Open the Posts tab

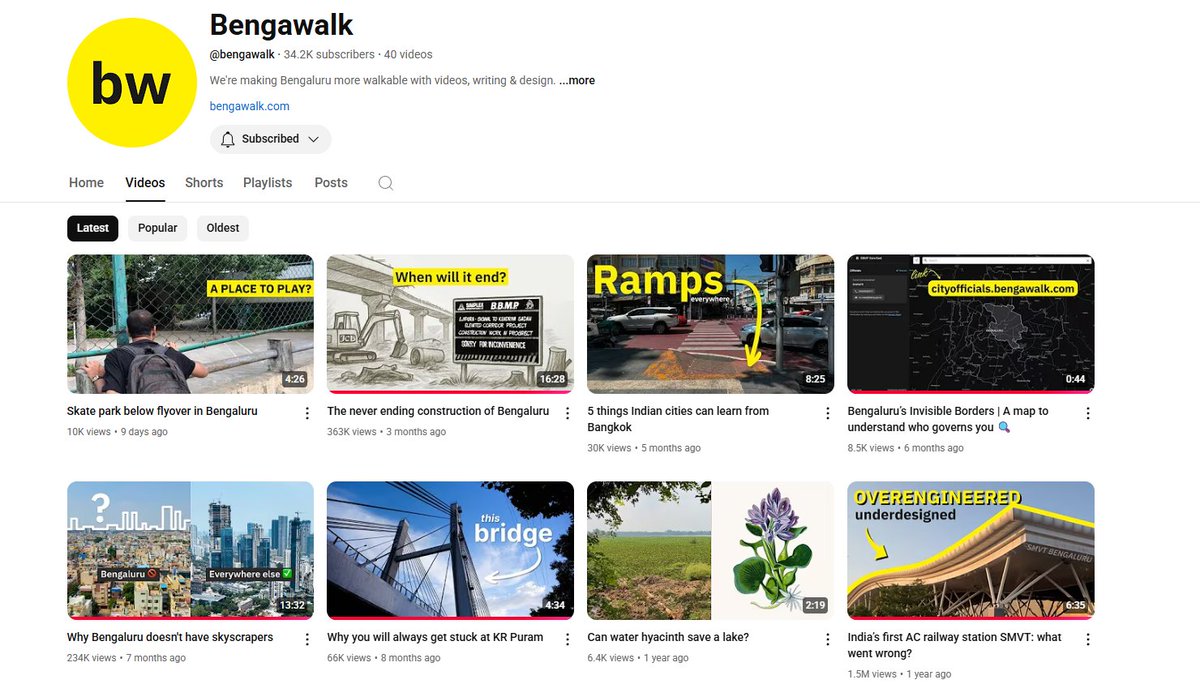click(331, 183)
